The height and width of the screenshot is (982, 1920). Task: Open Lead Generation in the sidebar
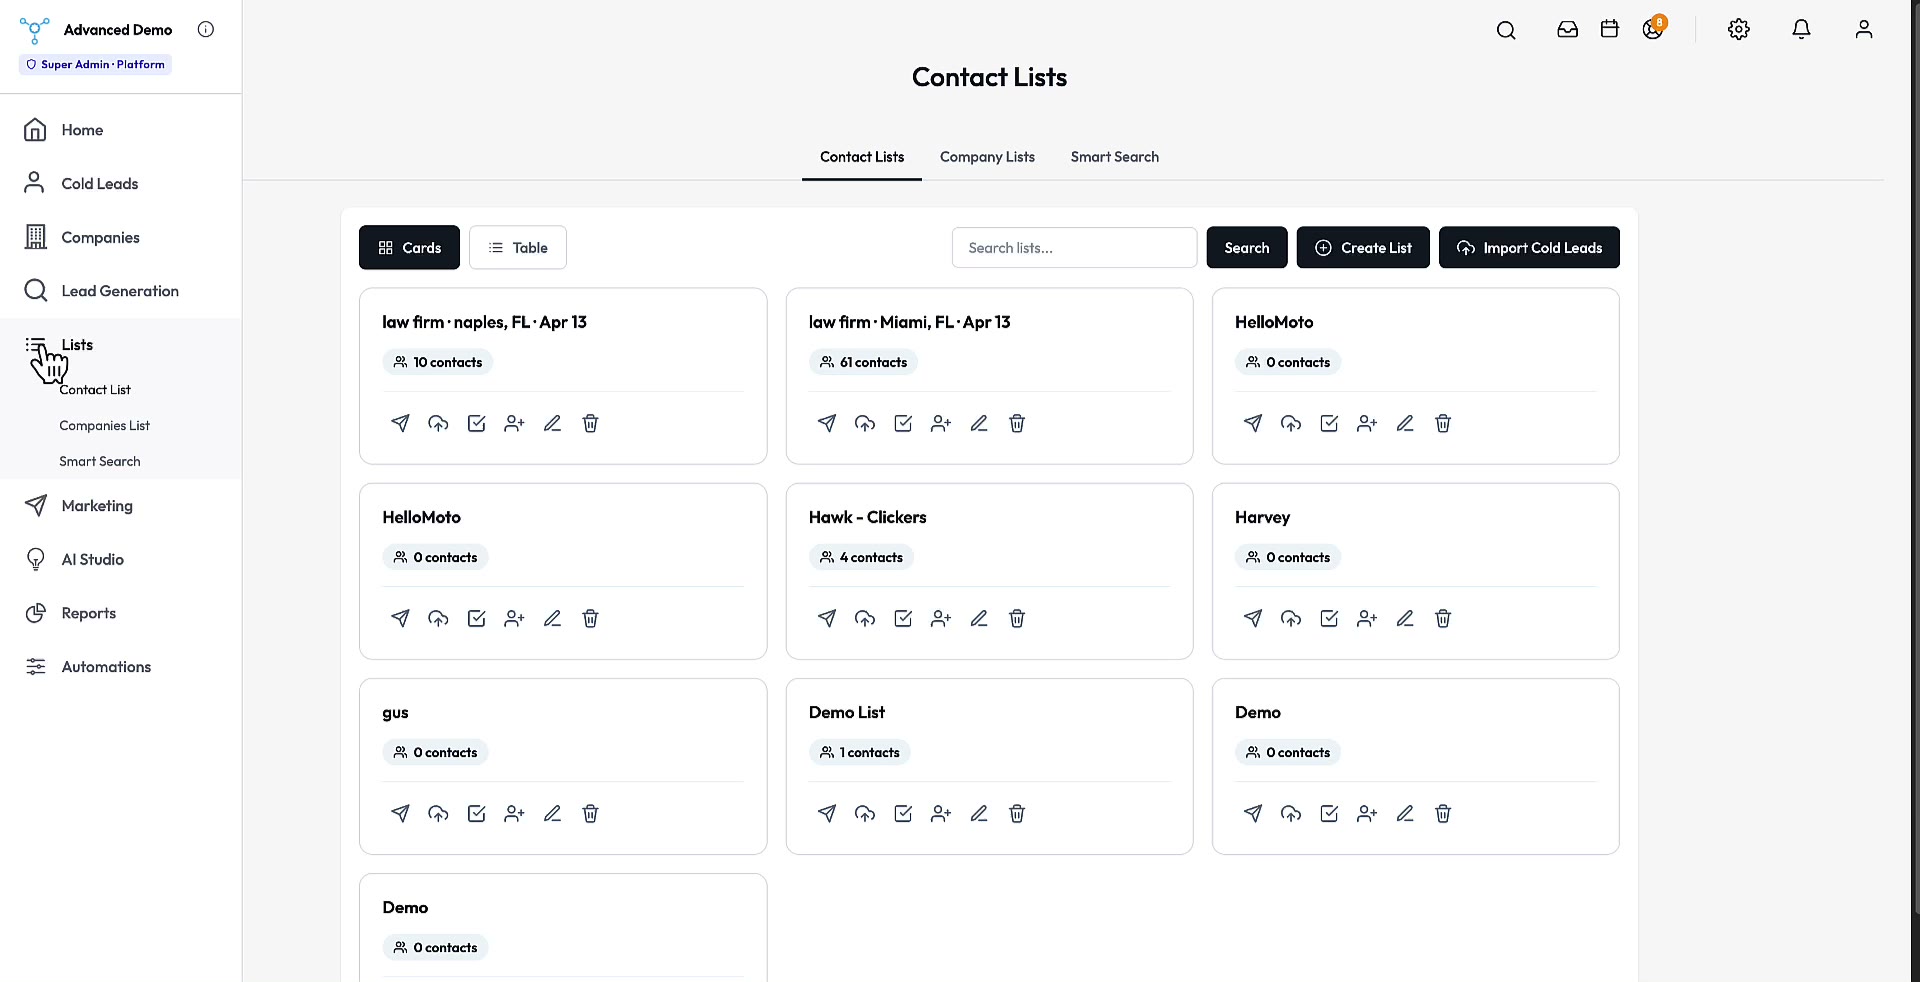point(120,291)
